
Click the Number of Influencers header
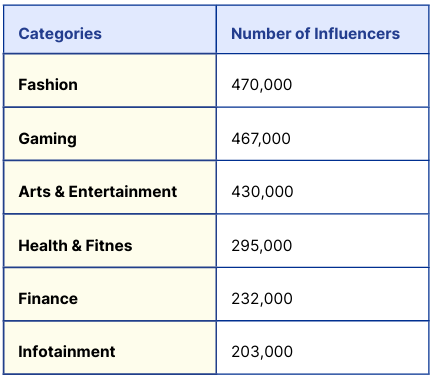click(323, 29)
